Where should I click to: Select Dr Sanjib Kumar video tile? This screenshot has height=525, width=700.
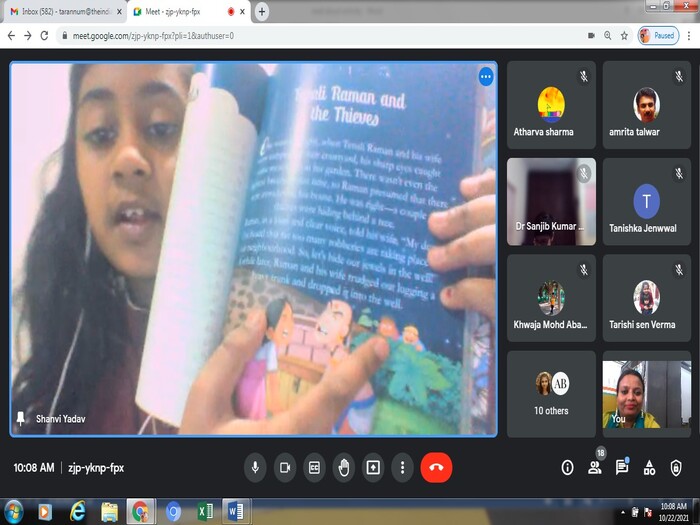551,201
